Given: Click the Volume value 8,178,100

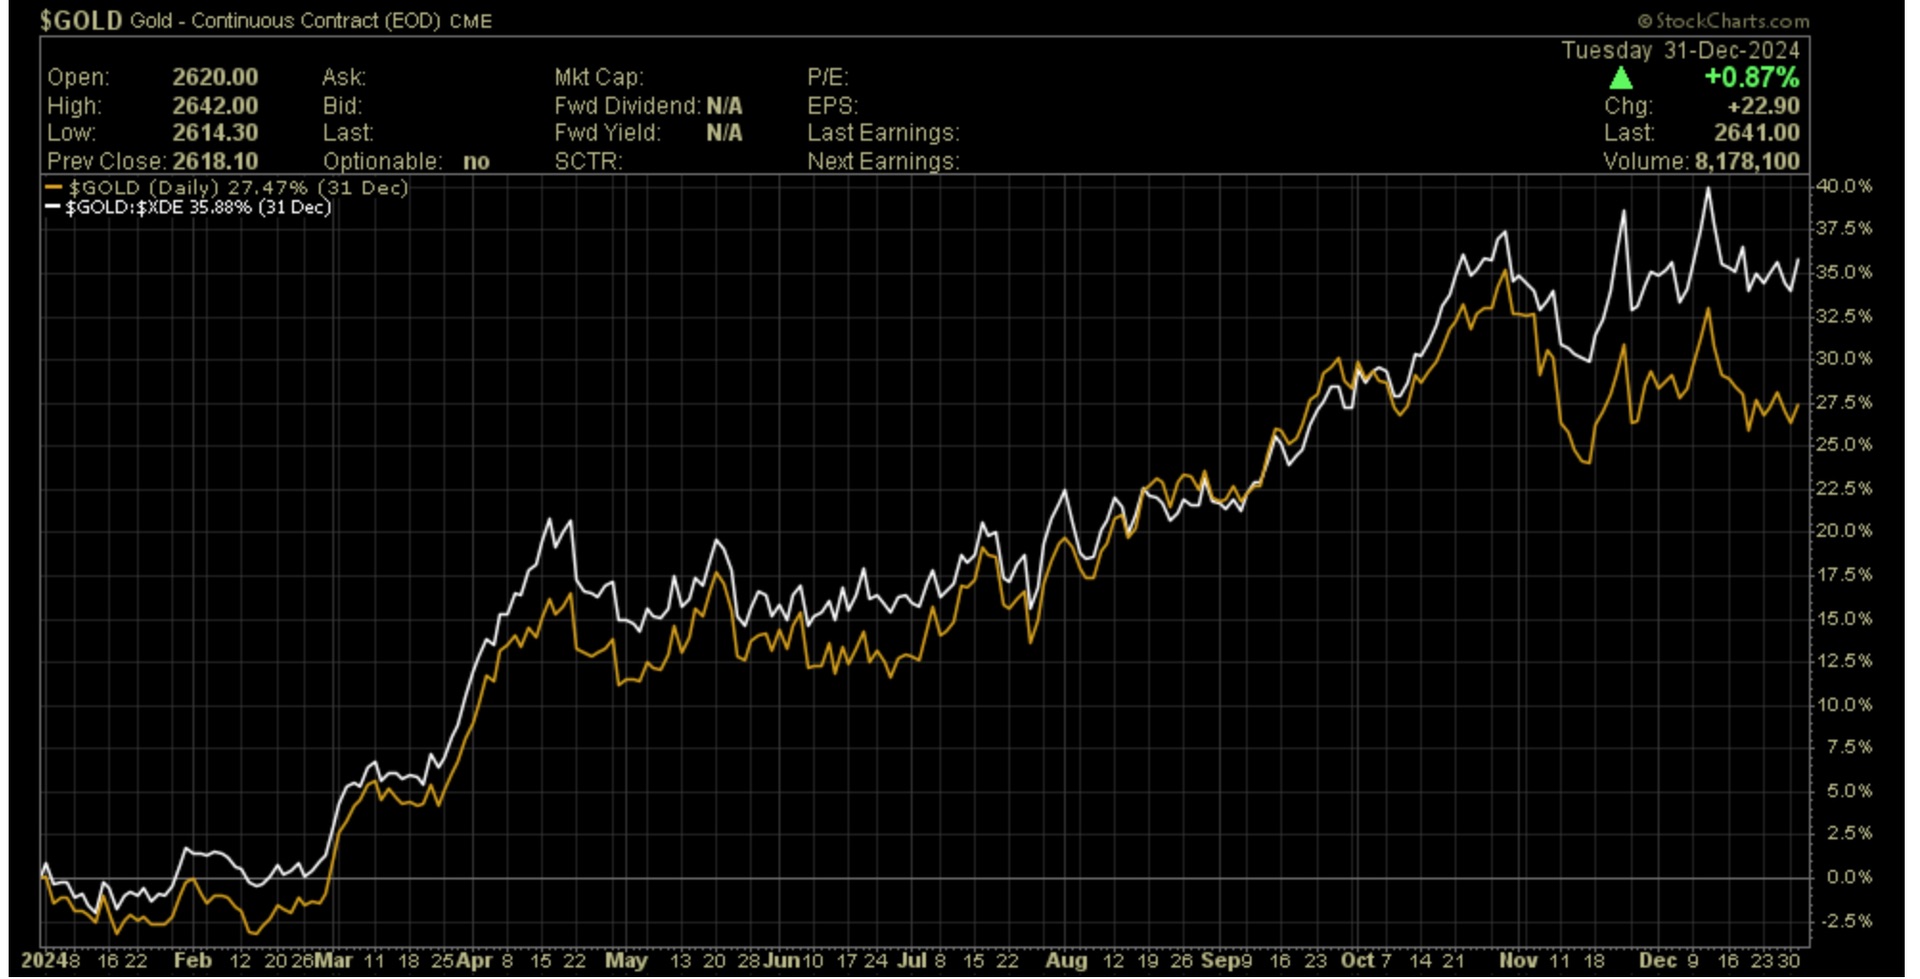Looking at the screenshot, I should (1746, 161).
